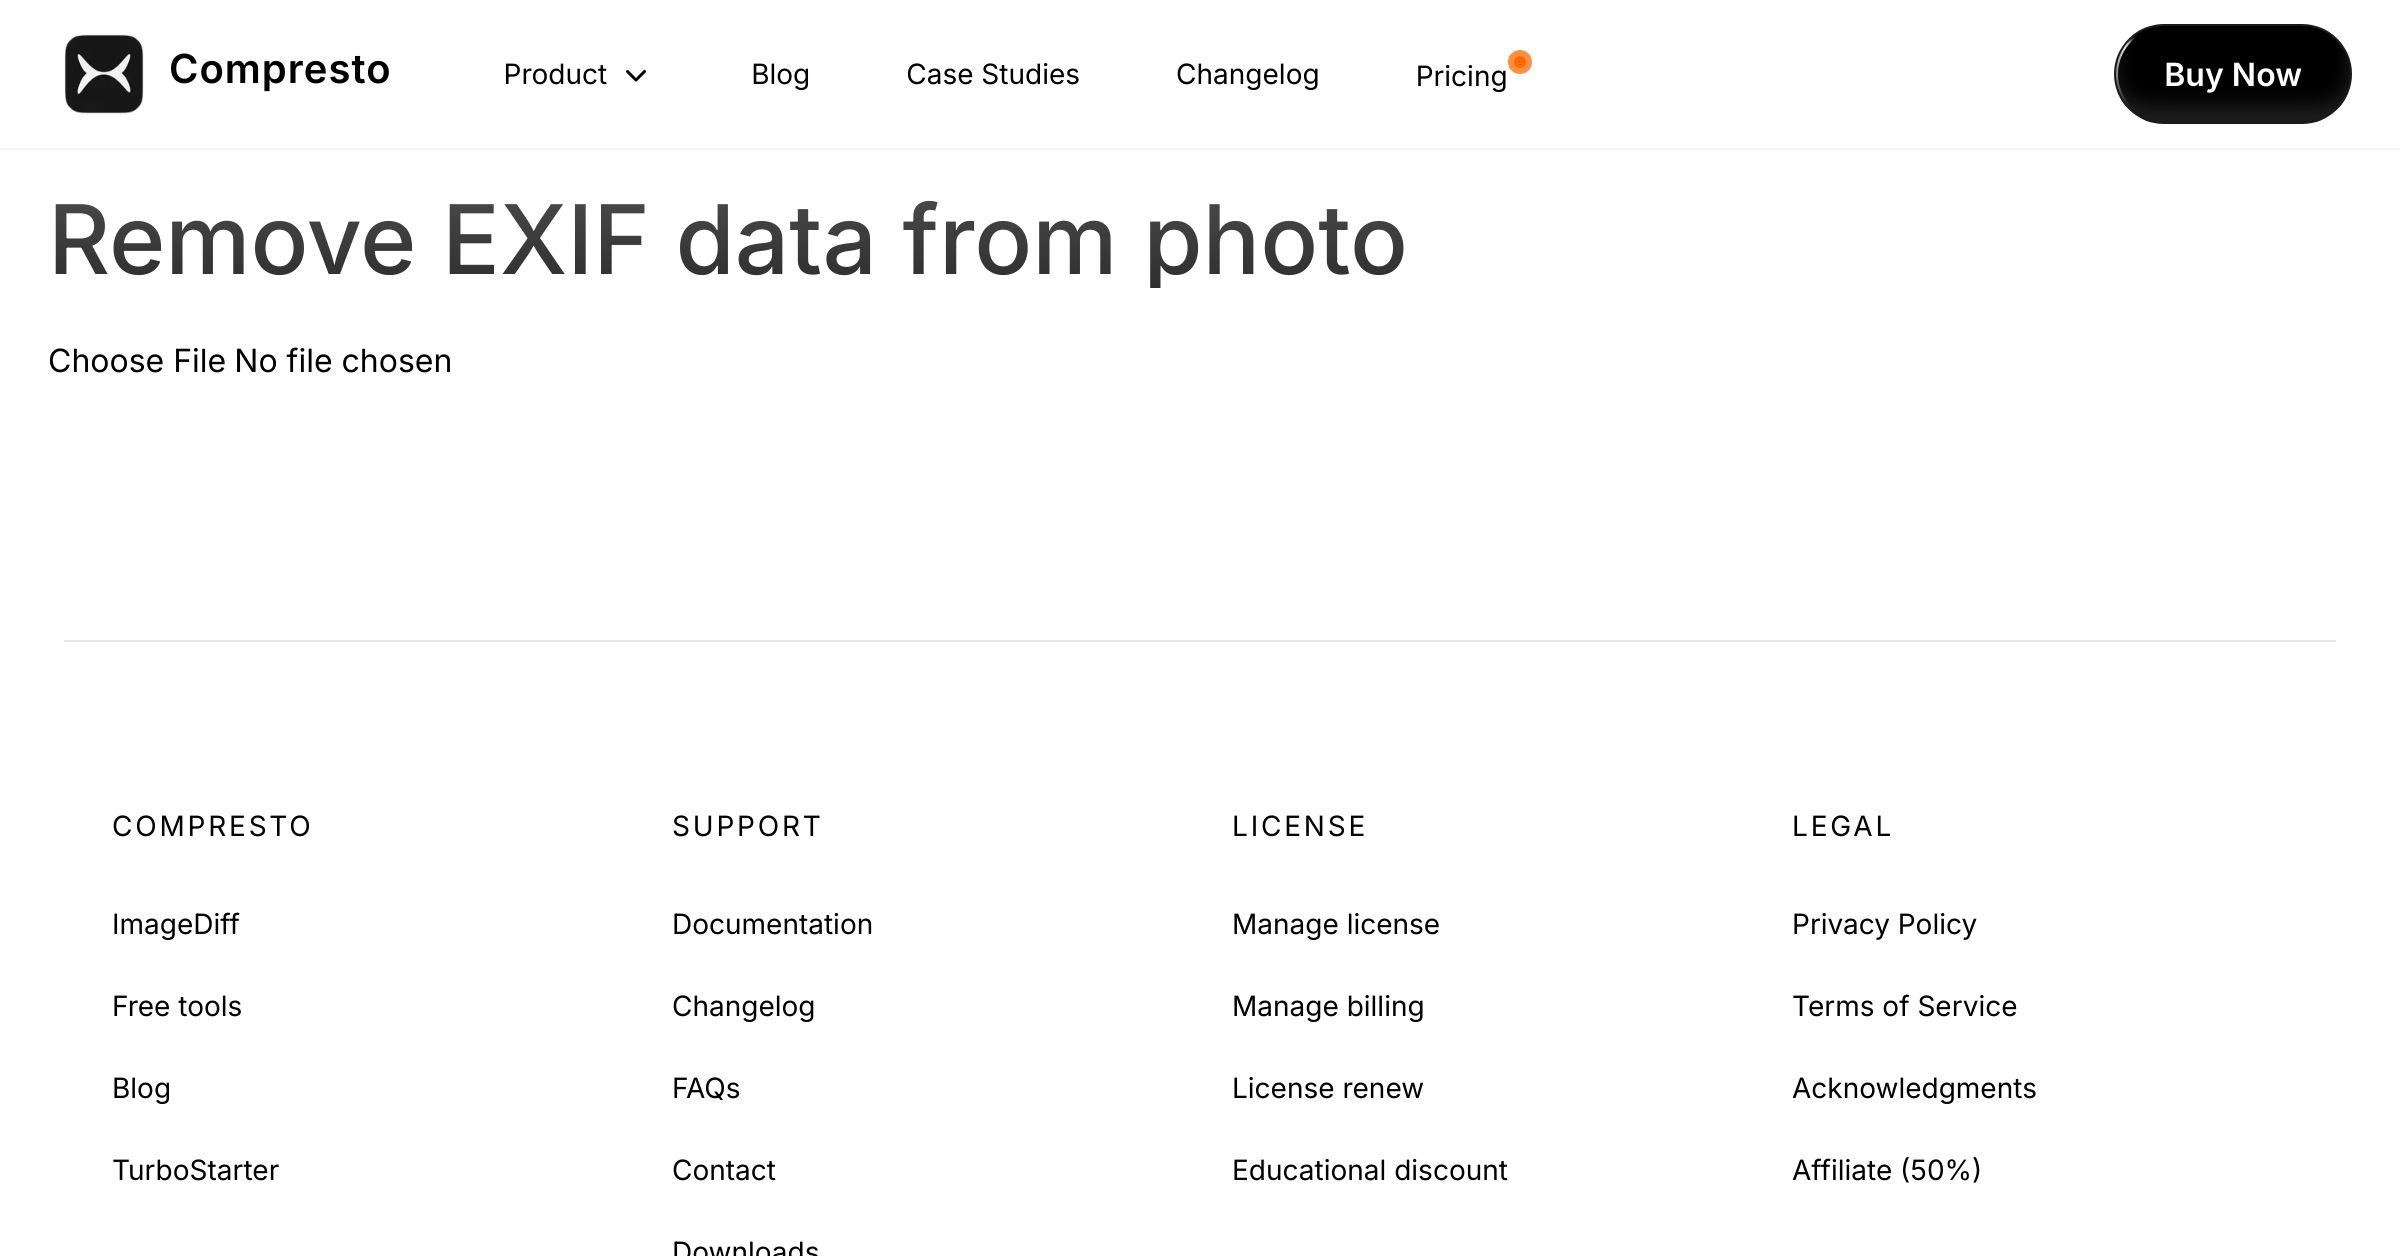Read the Privacy Policy
This screenshot has width=2400, height=1256.
(x=1884, y=924)
